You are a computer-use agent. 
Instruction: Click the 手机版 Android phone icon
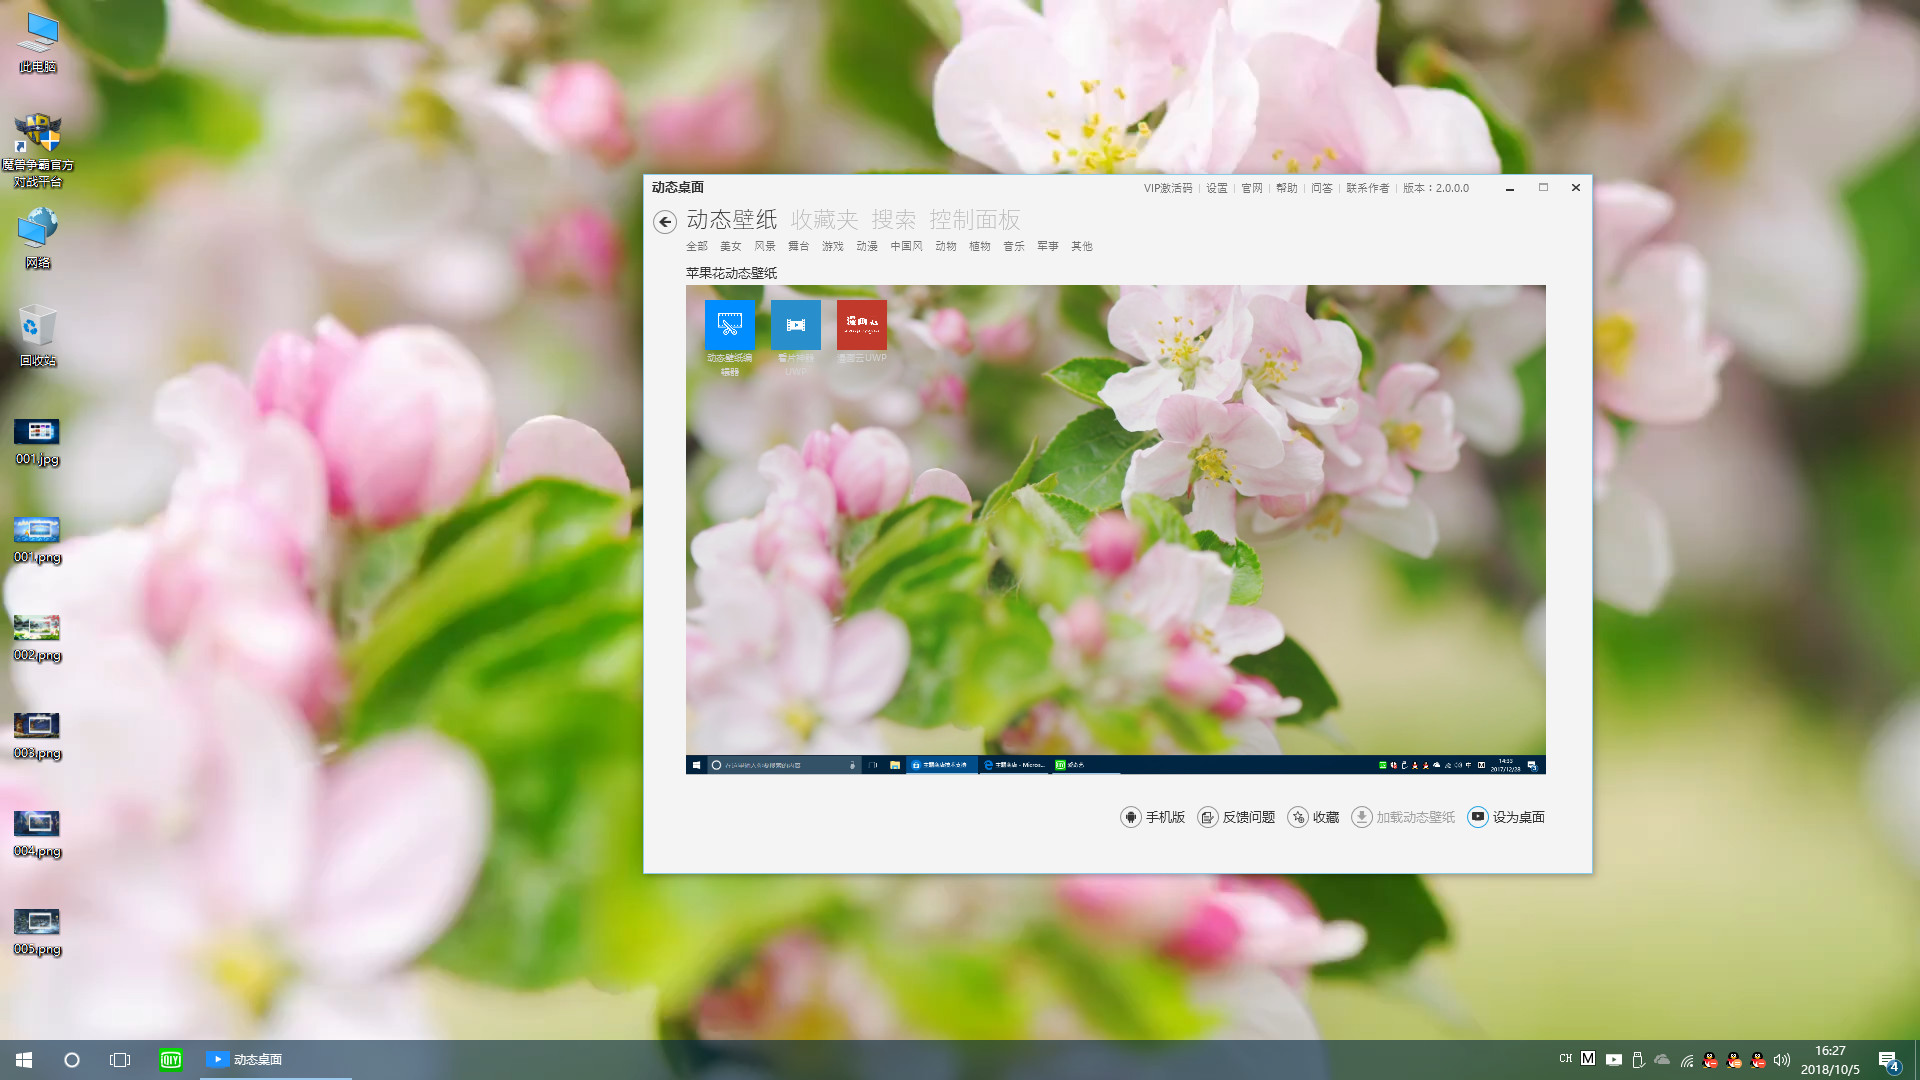1131,817
